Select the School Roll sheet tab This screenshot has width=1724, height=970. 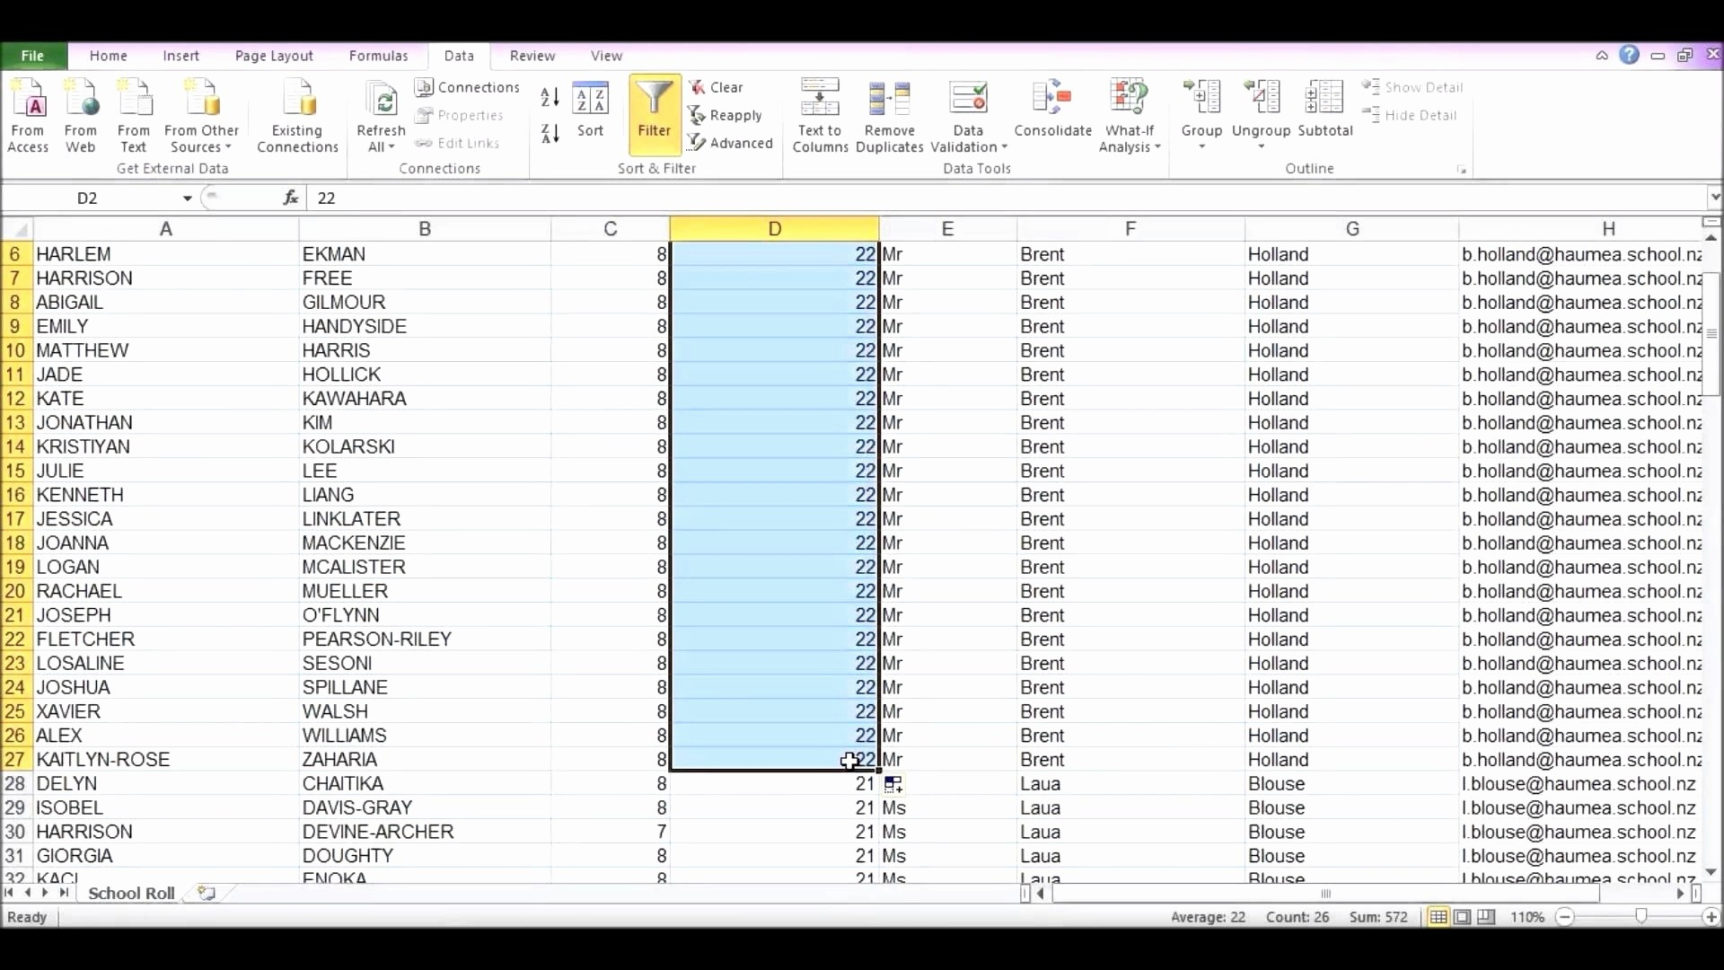coord(130,893)
